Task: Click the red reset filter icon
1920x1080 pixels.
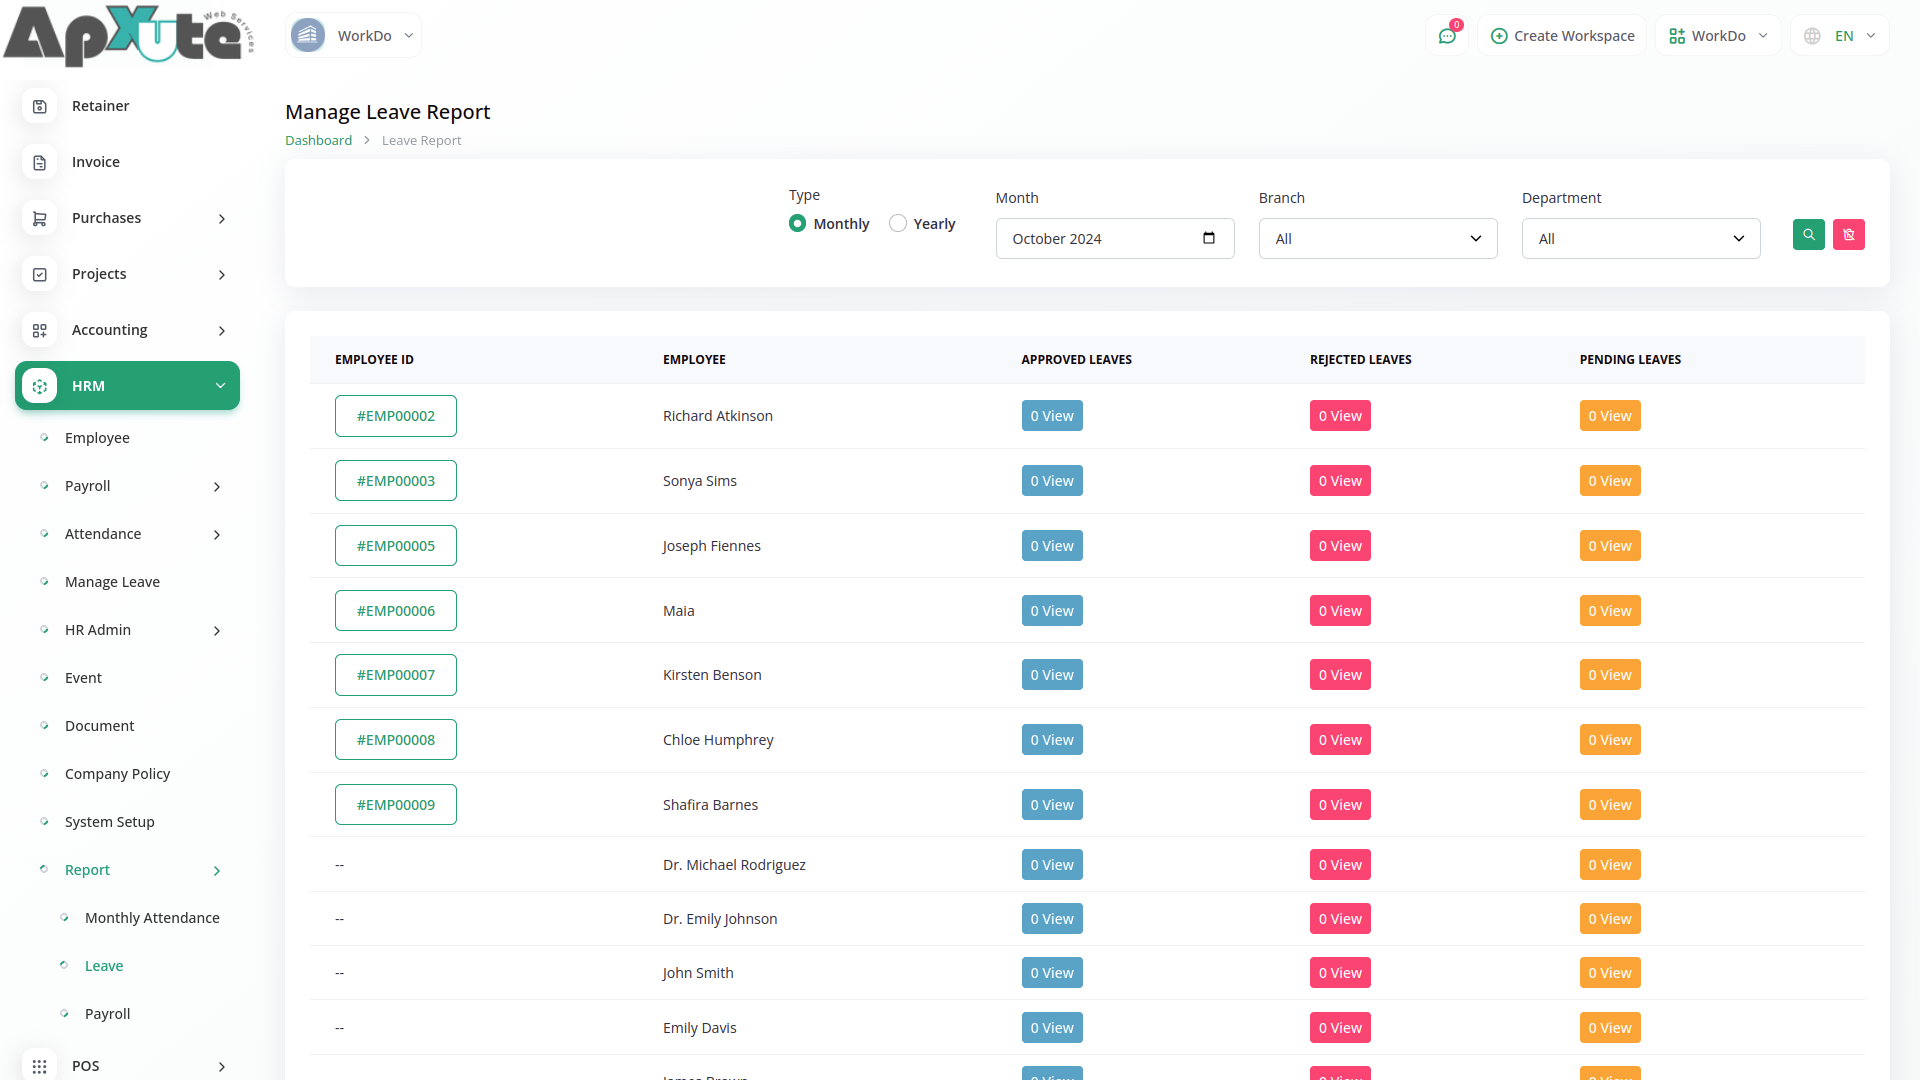Action: click(x=1848, y=235)
